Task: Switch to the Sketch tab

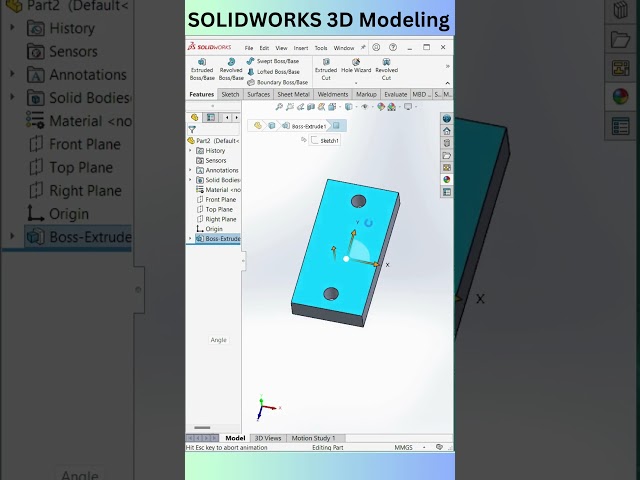Action: click(230, 94)
